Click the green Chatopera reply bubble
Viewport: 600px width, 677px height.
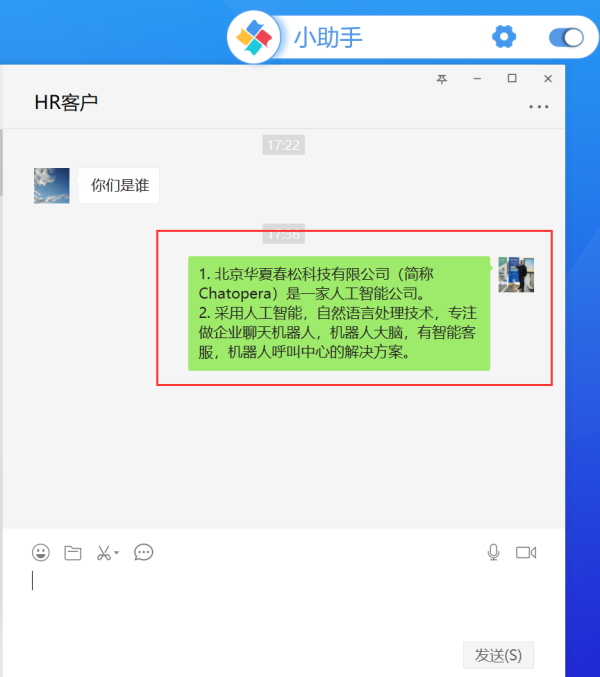click(x=339, y=313)
